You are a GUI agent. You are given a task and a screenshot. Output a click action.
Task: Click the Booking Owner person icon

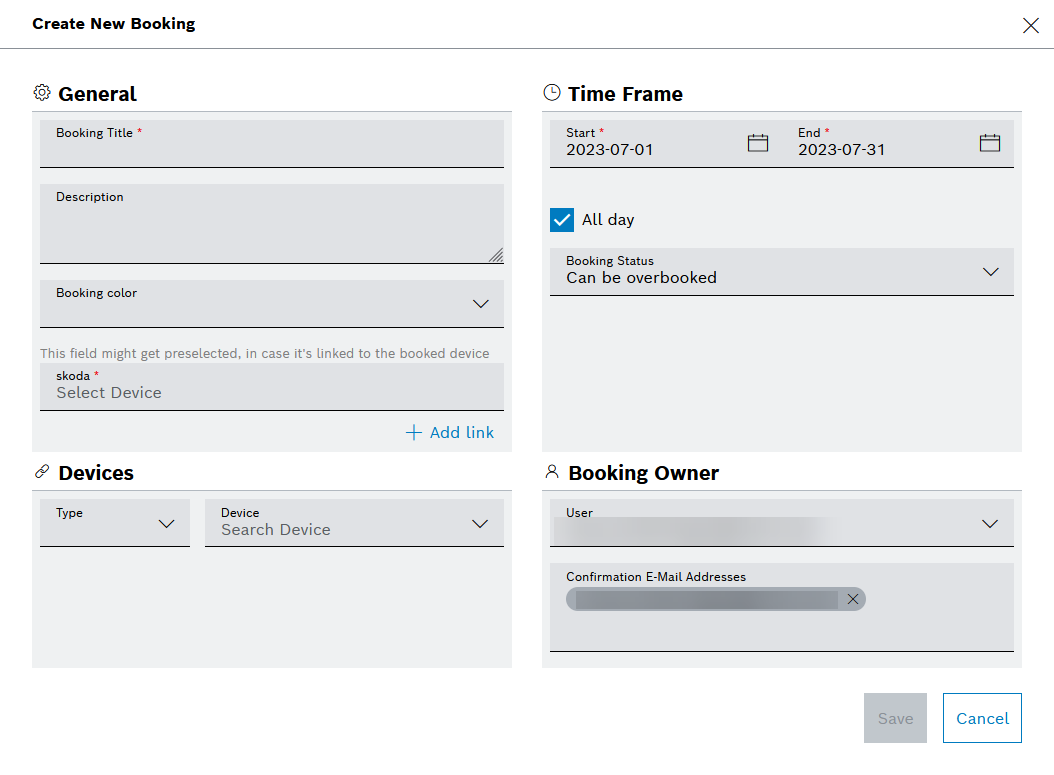point(552,472)
